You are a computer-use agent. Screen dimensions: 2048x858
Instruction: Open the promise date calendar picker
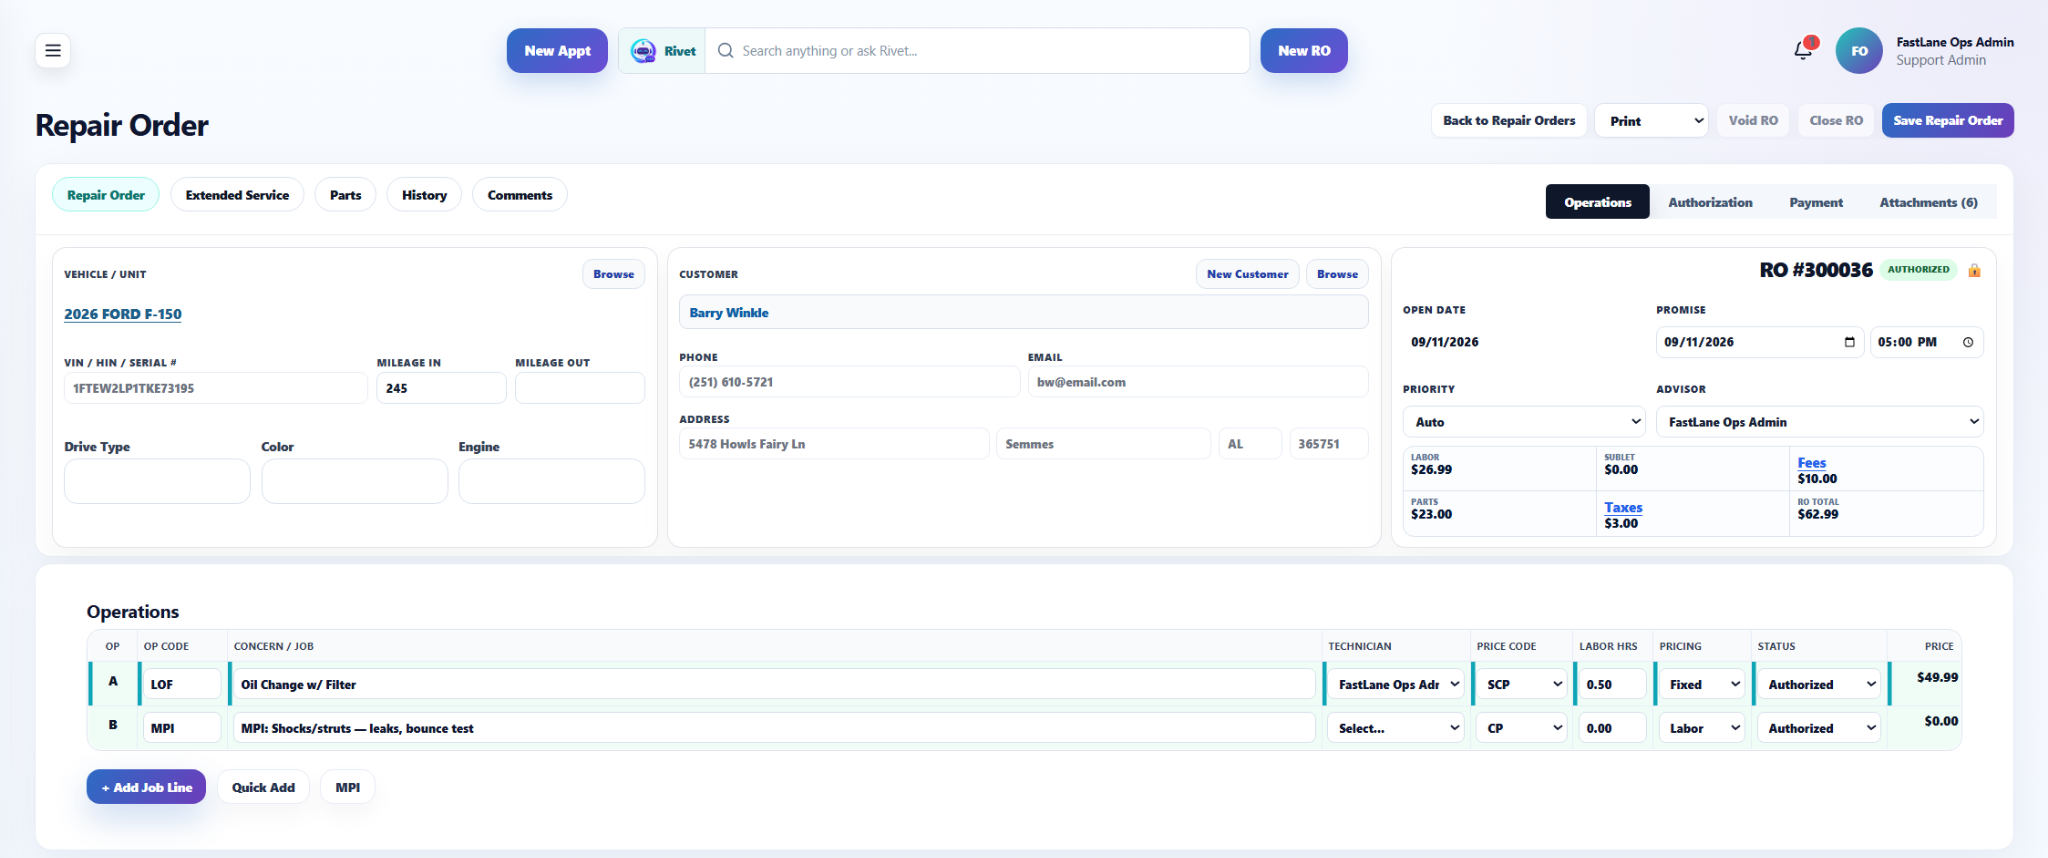point(1849,342)
